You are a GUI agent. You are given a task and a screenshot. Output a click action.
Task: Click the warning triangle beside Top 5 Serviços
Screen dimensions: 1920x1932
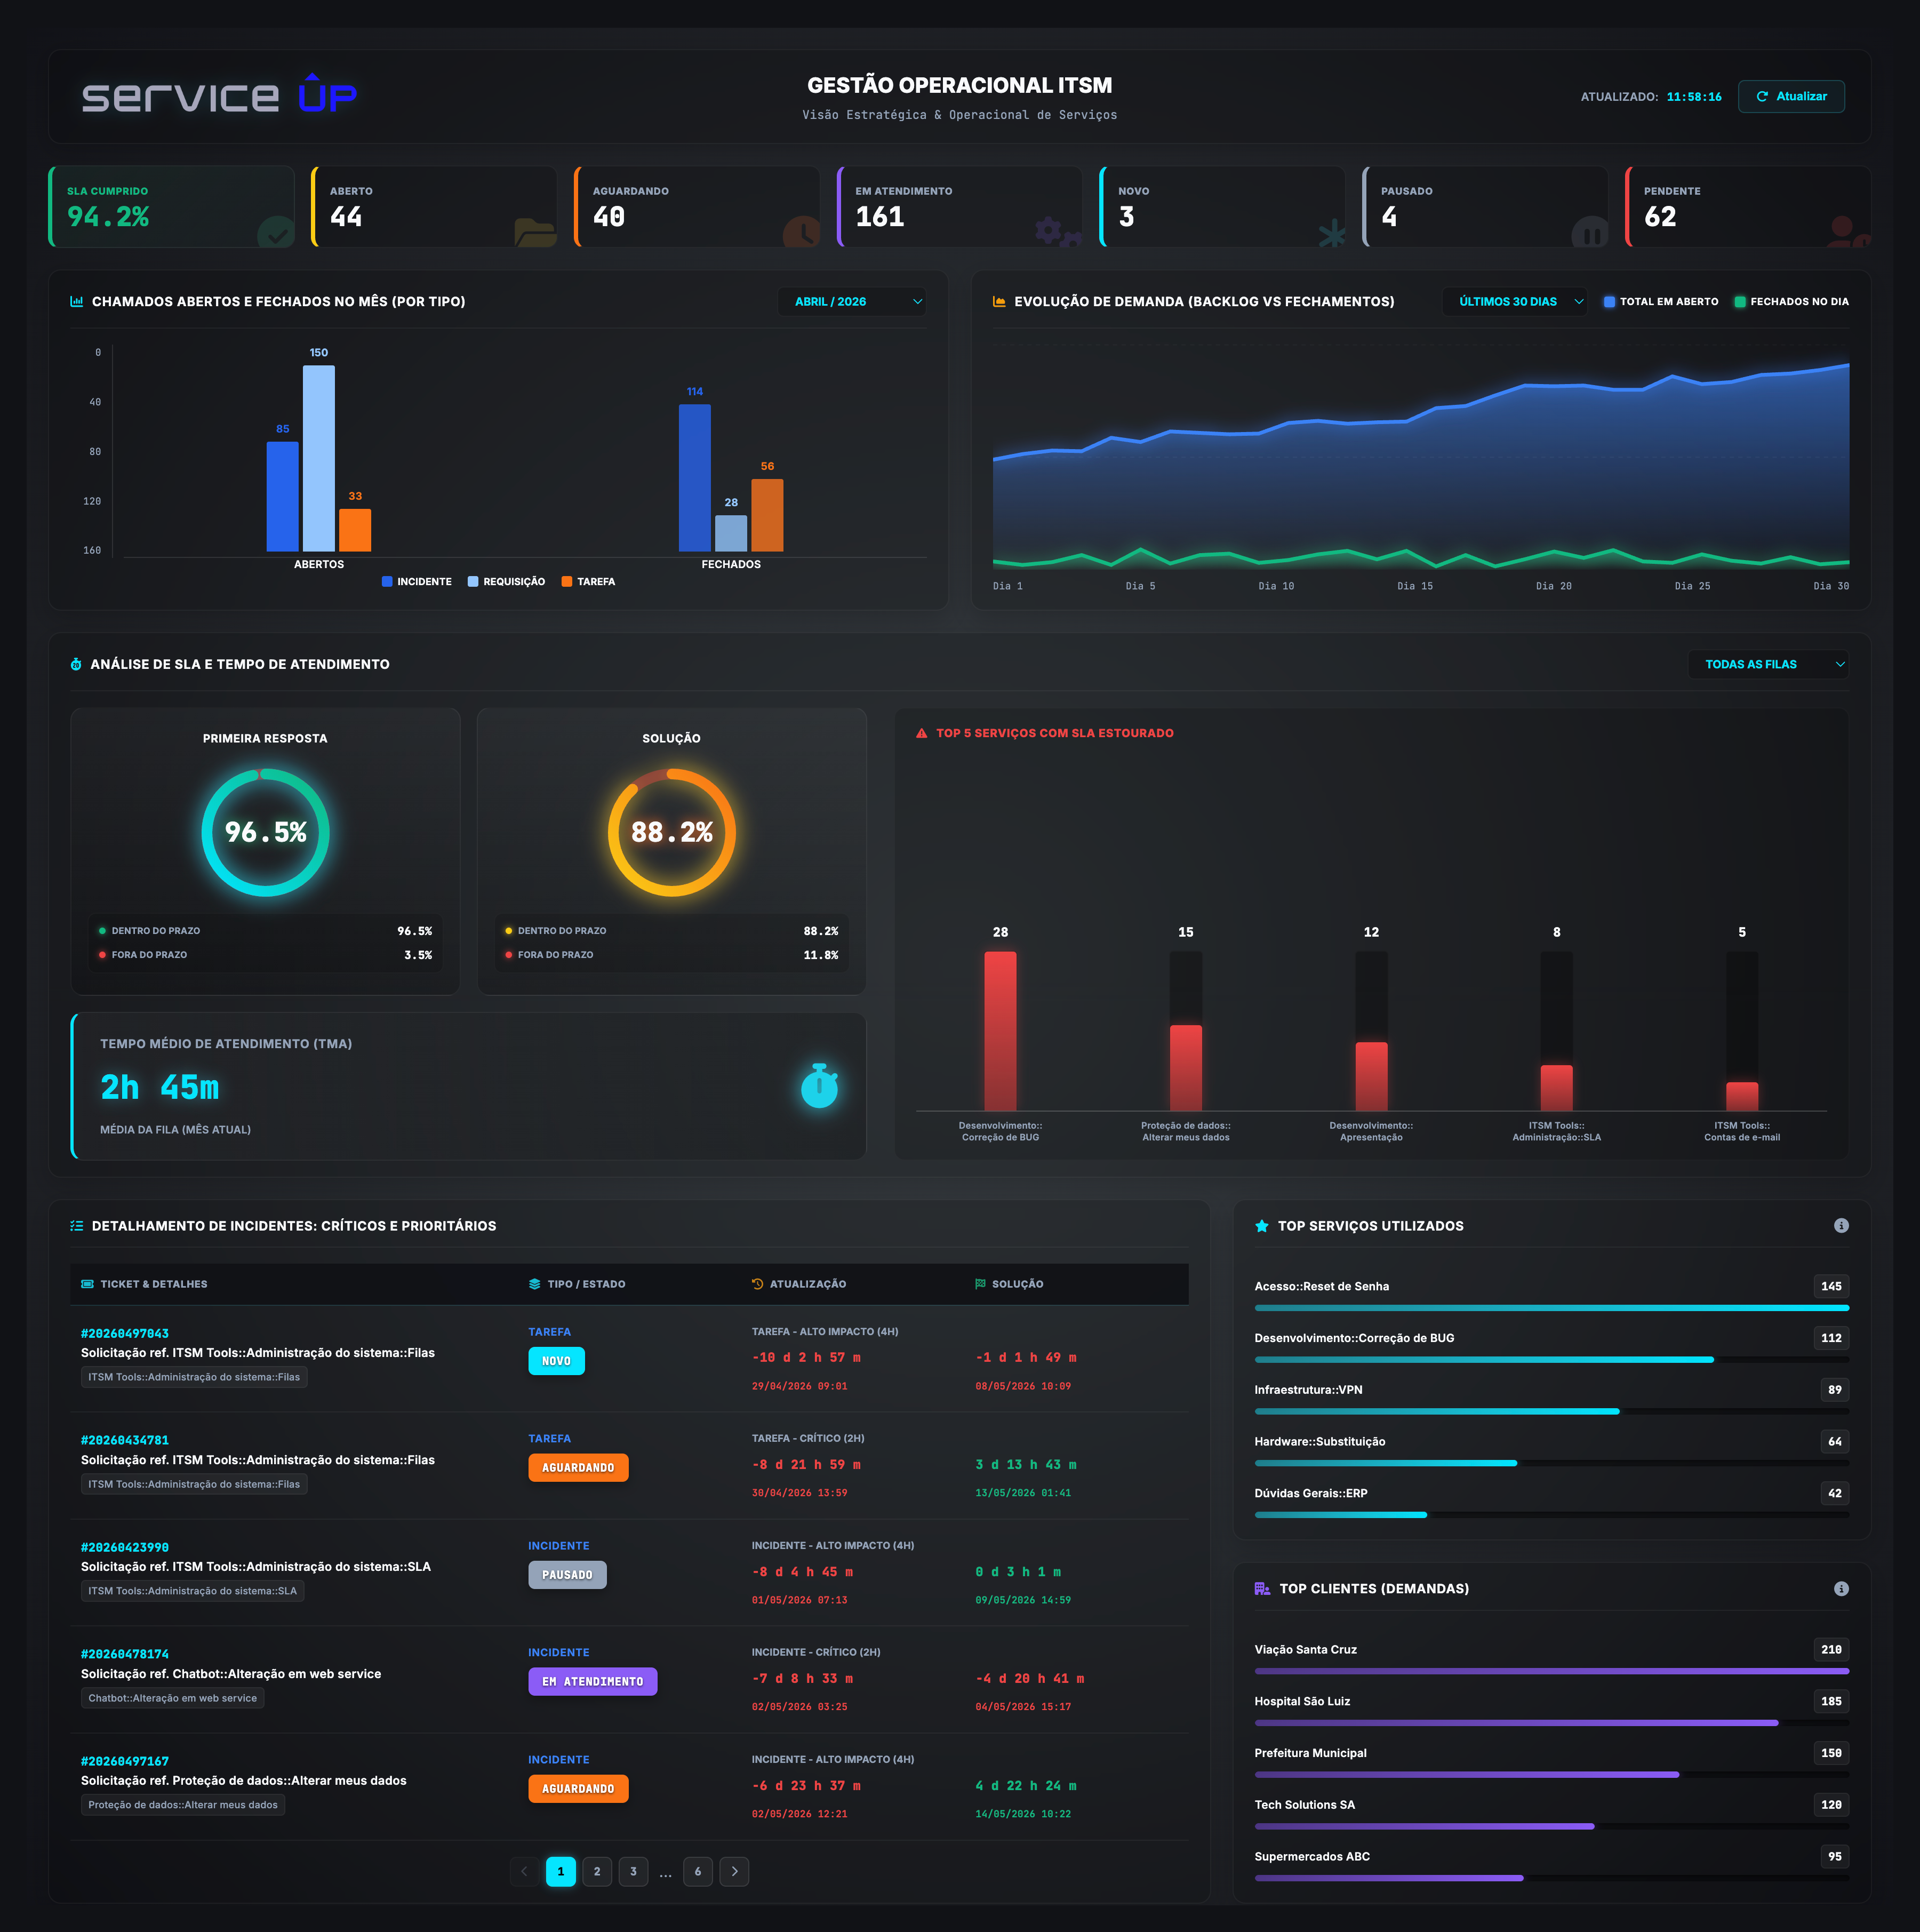click(x=922, y=734)
